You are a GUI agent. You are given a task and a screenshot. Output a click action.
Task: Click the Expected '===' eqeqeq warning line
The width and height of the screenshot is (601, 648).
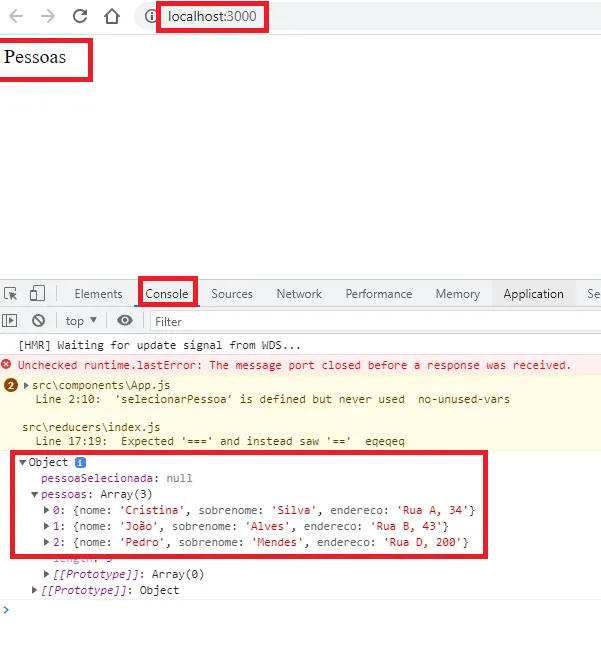(220, 441)
